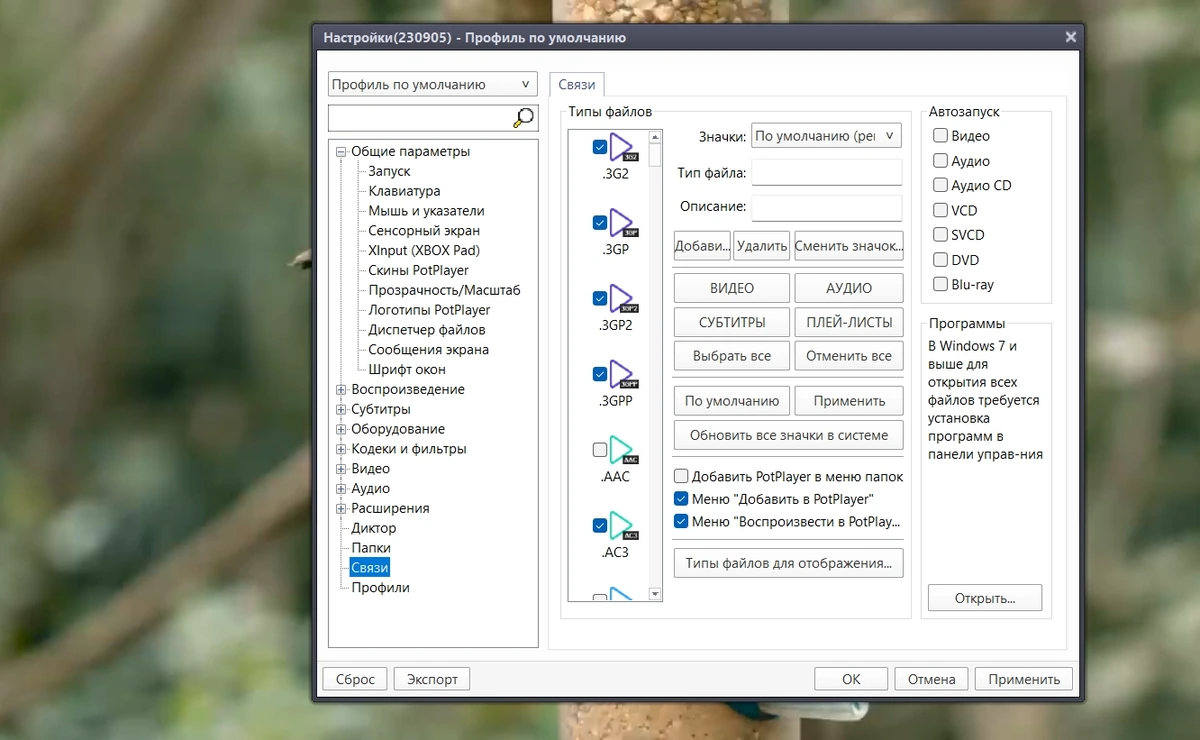Open the 'Значки' icon style dropdown

[x=826, y=136]
